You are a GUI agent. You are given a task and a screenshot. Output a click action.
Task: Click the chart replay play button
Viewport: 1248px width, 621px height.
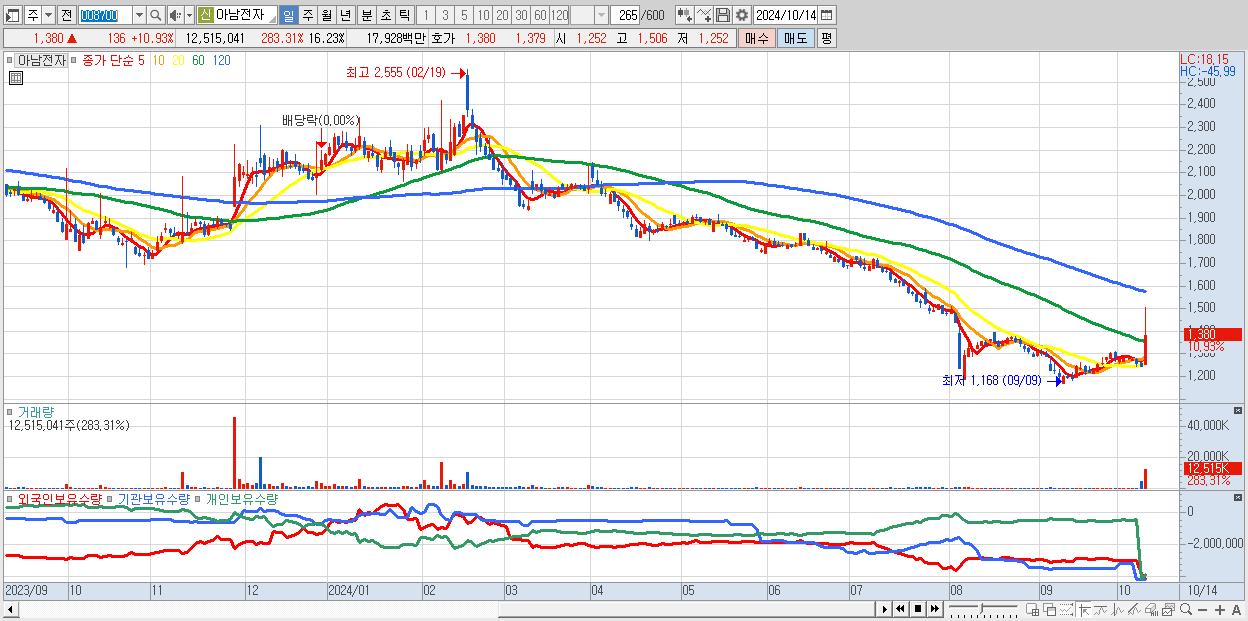(885, 609)
